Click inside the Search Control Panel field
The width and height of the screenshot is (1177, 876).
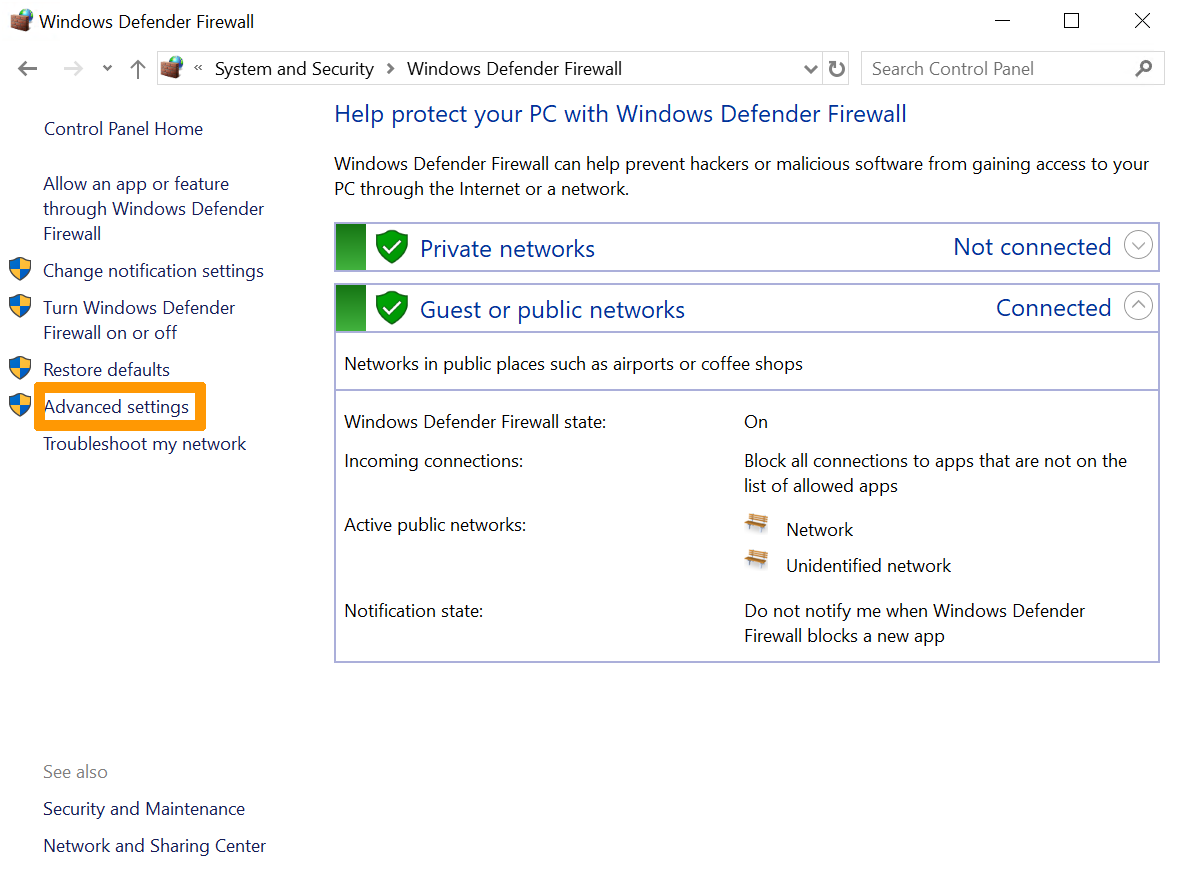[990, 68]
